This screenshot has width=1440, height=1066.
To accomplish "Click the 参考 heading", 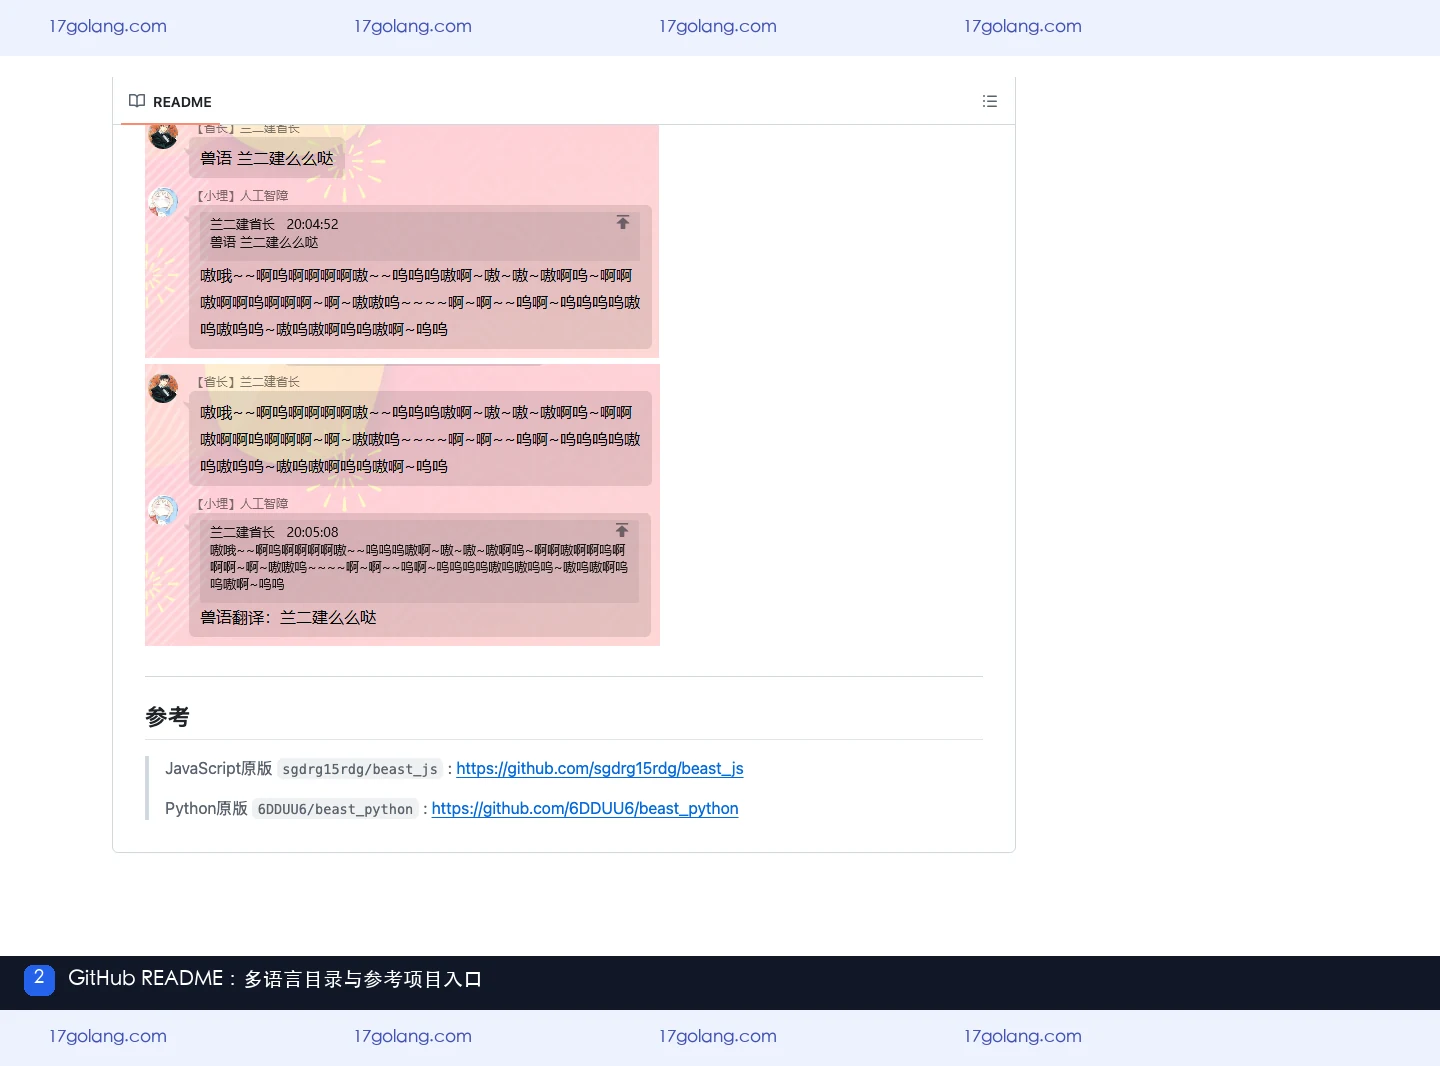I will [x=167, y=716].
